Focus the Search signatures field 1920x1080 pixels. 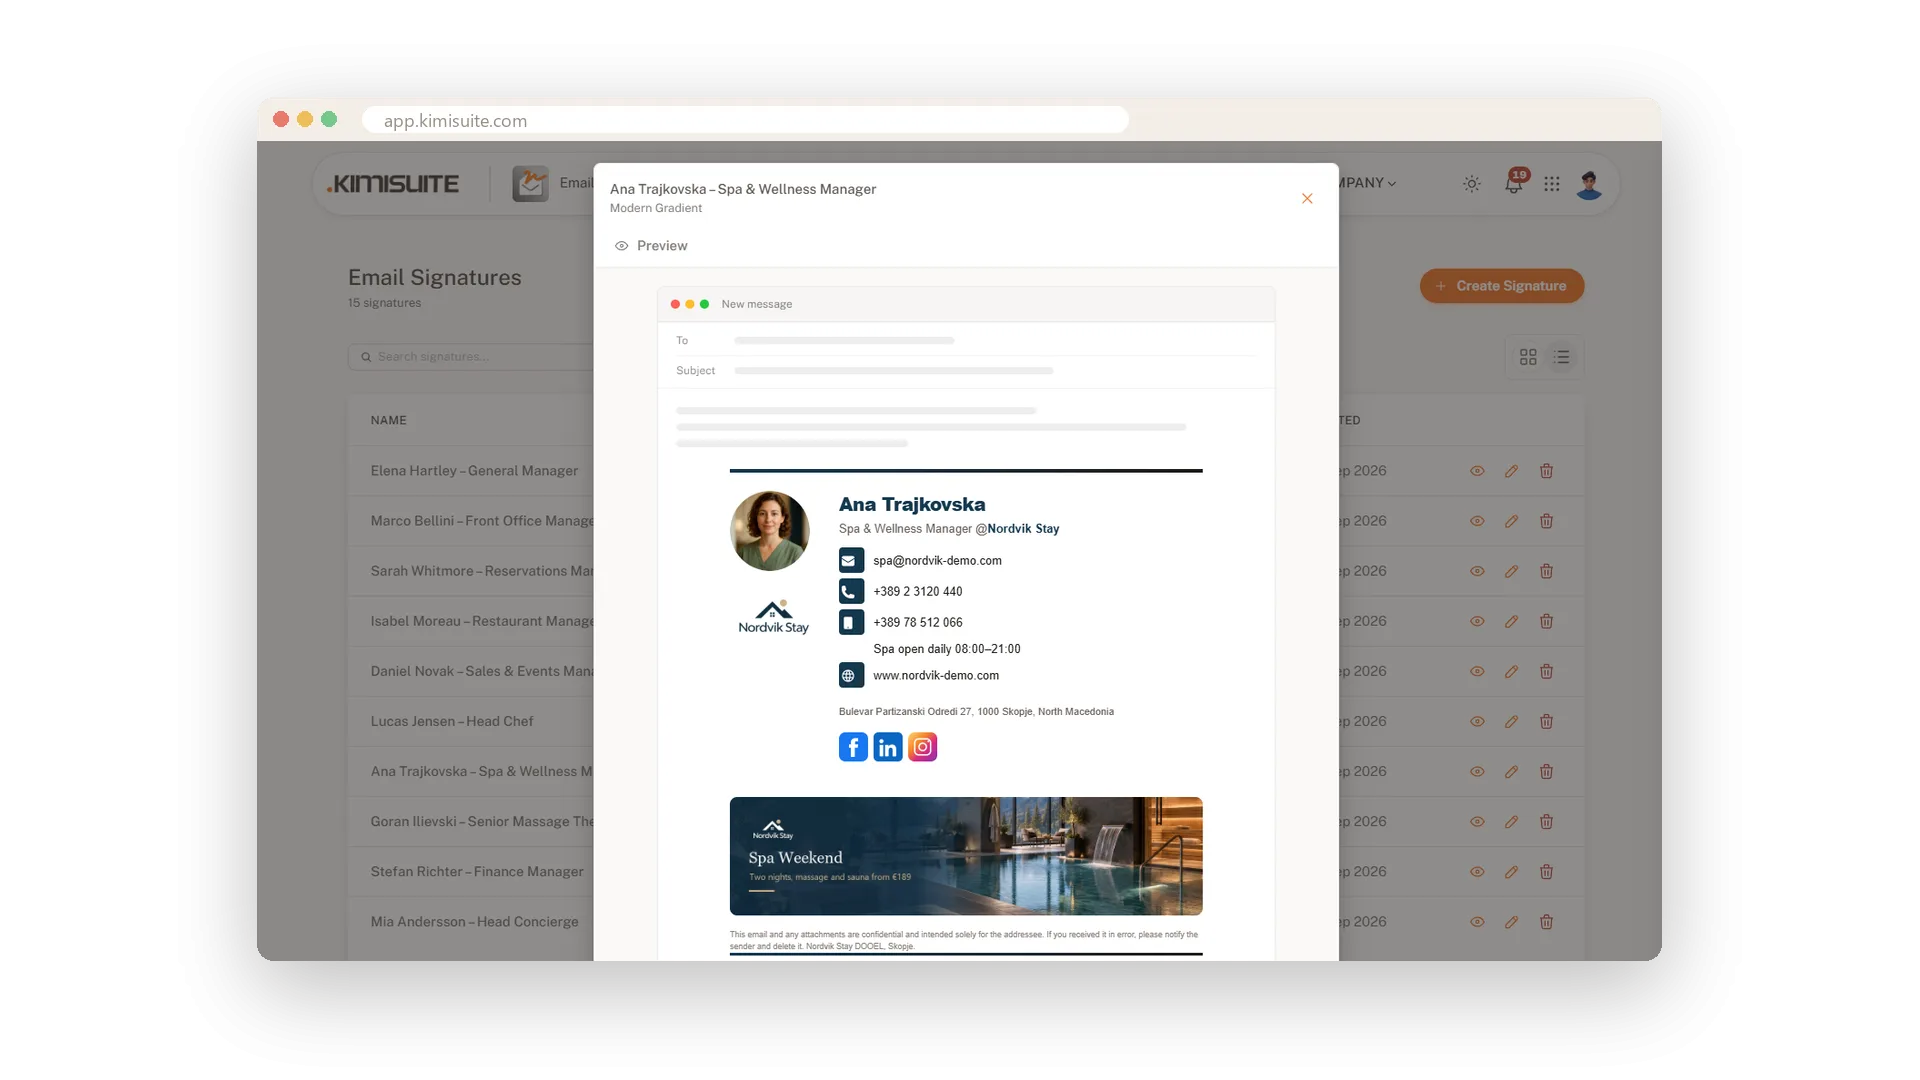pos(471,357)
